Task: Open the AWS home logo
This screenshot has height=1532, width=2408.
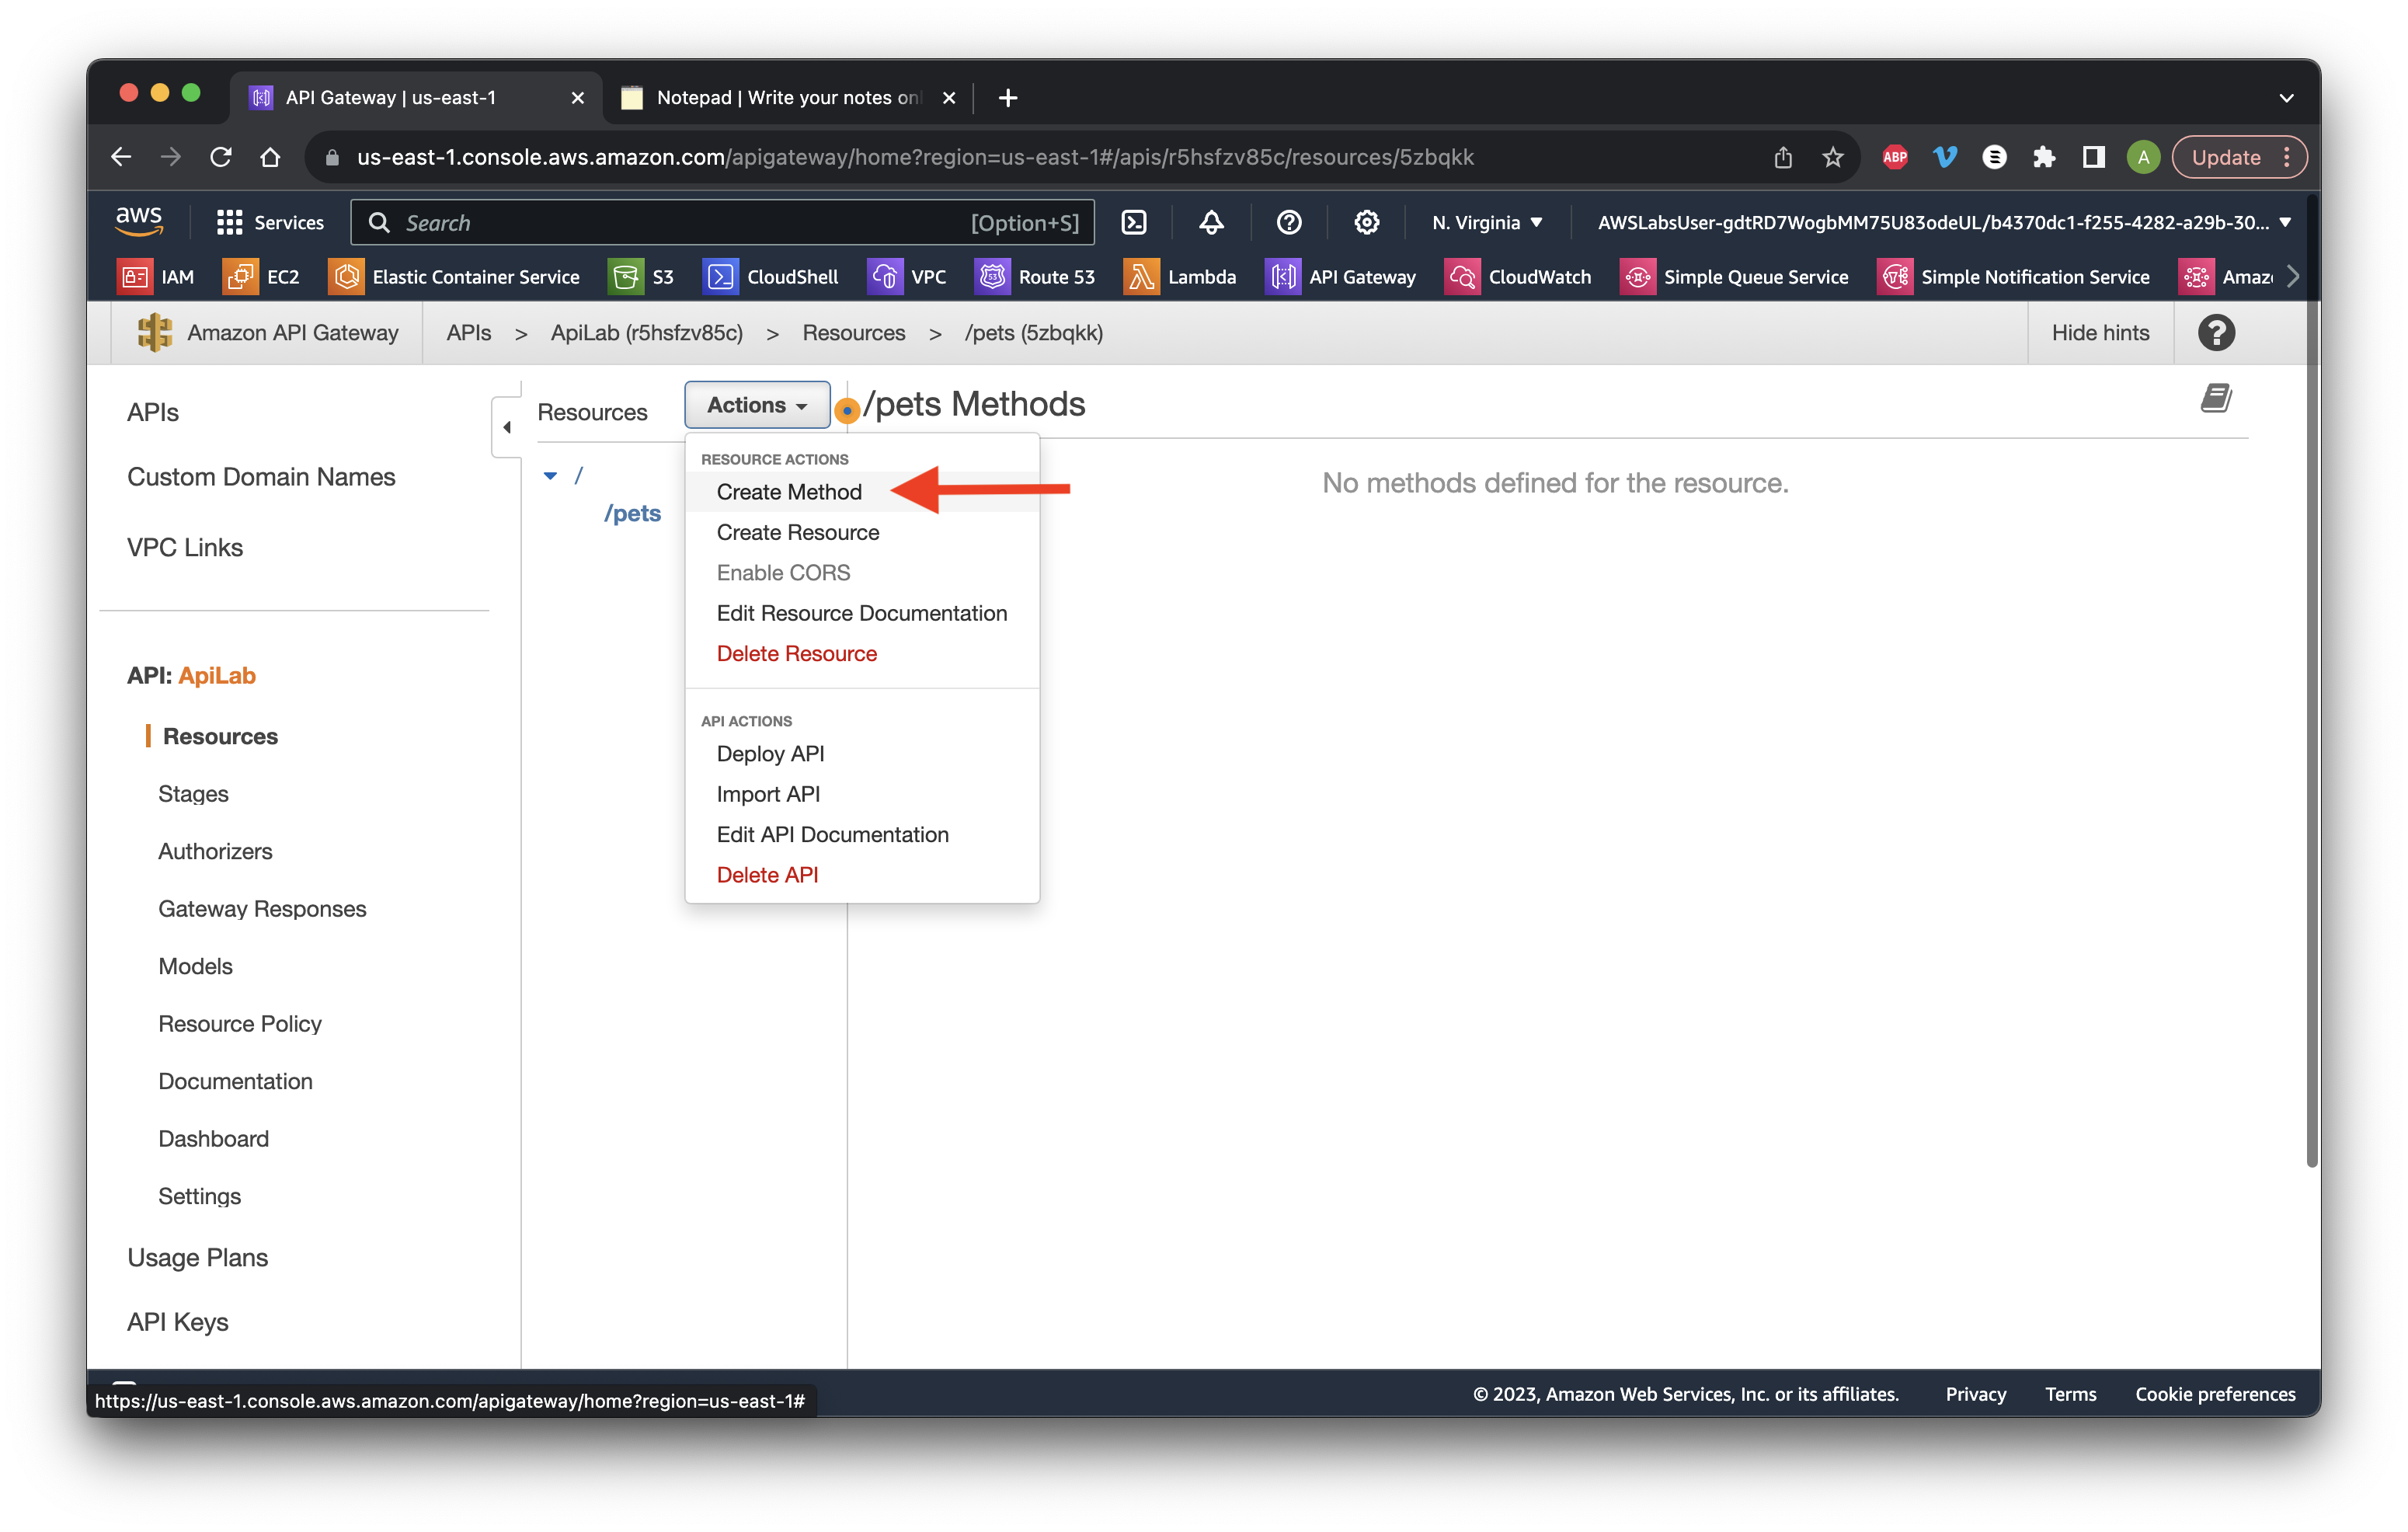Action: point(139,222)
